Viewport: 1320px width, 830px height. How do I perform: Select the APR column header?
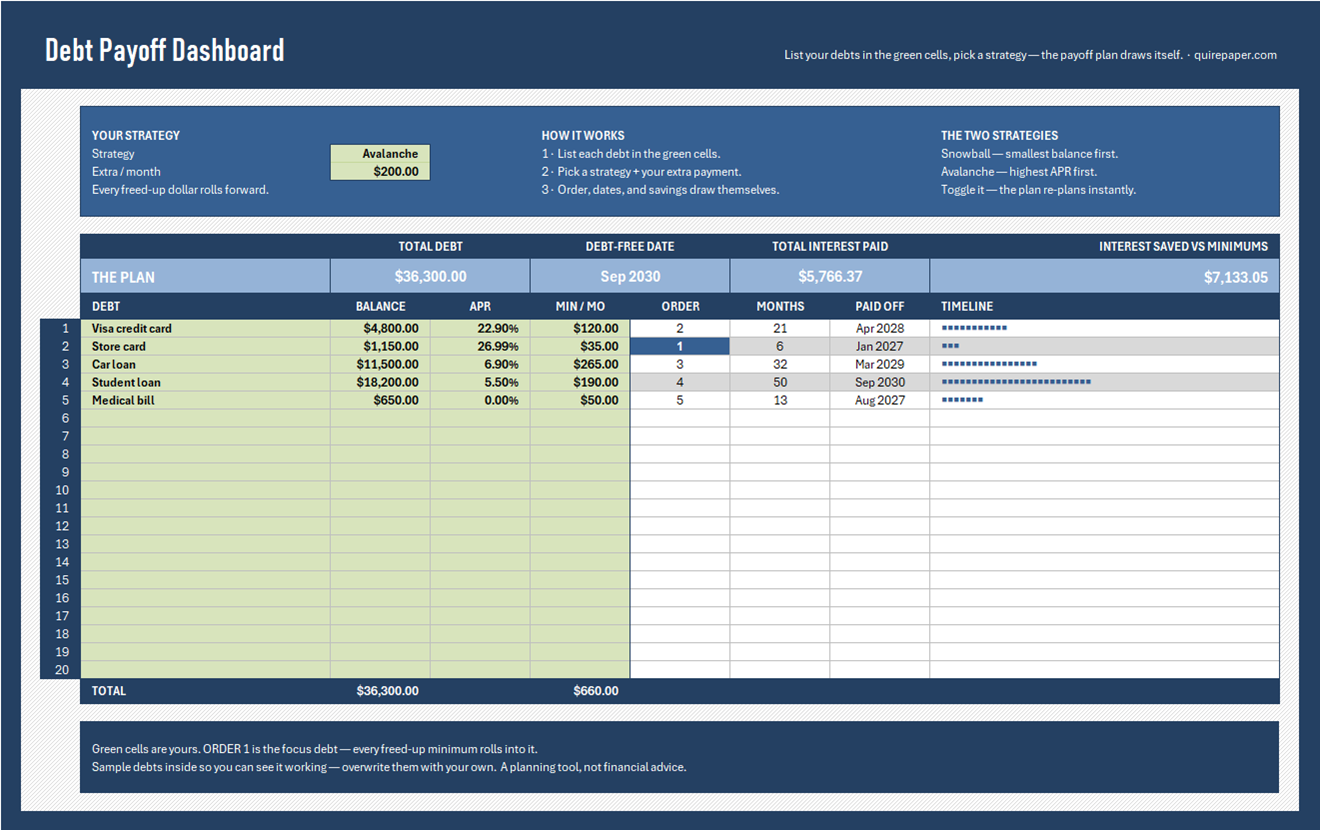[480, 306]
